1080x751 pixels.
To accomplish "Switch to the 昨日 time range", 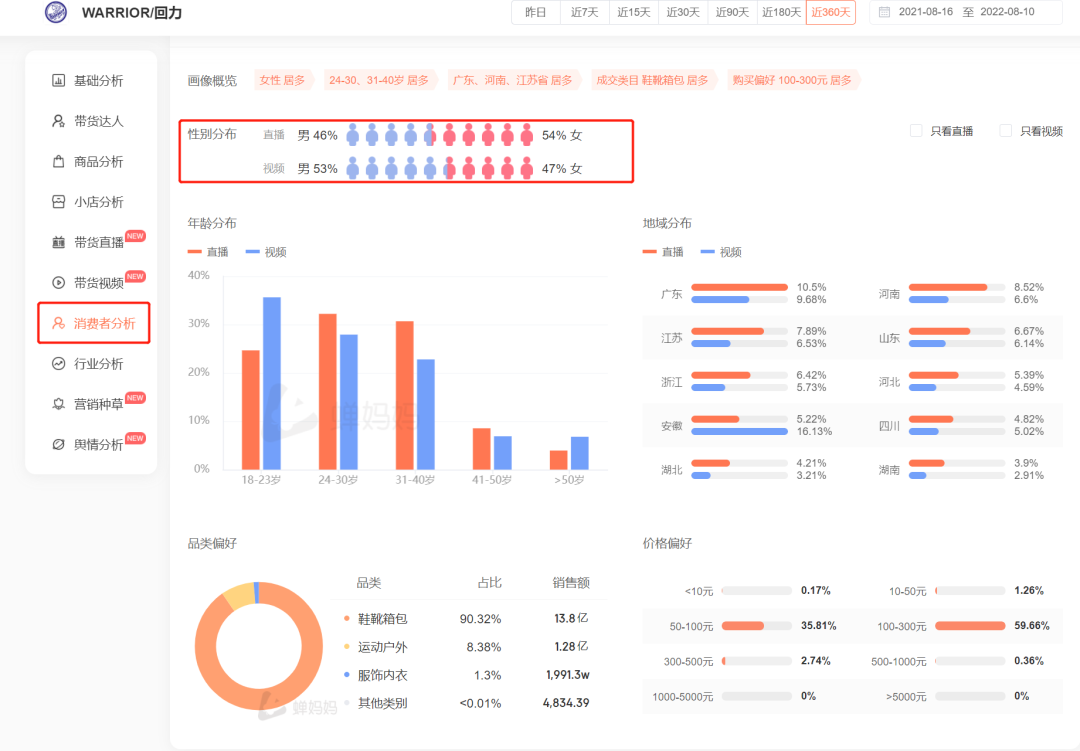I will [536, 12].
